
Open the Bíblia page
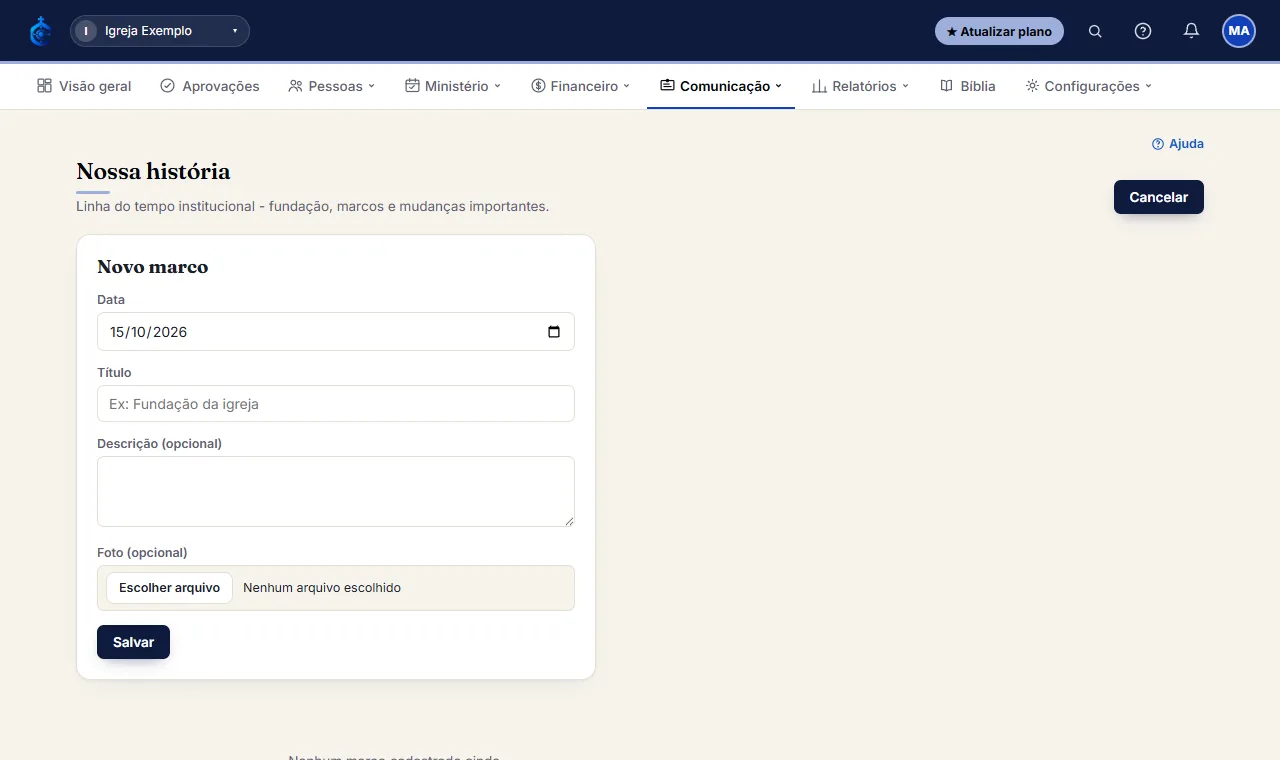tap(968, 86)
